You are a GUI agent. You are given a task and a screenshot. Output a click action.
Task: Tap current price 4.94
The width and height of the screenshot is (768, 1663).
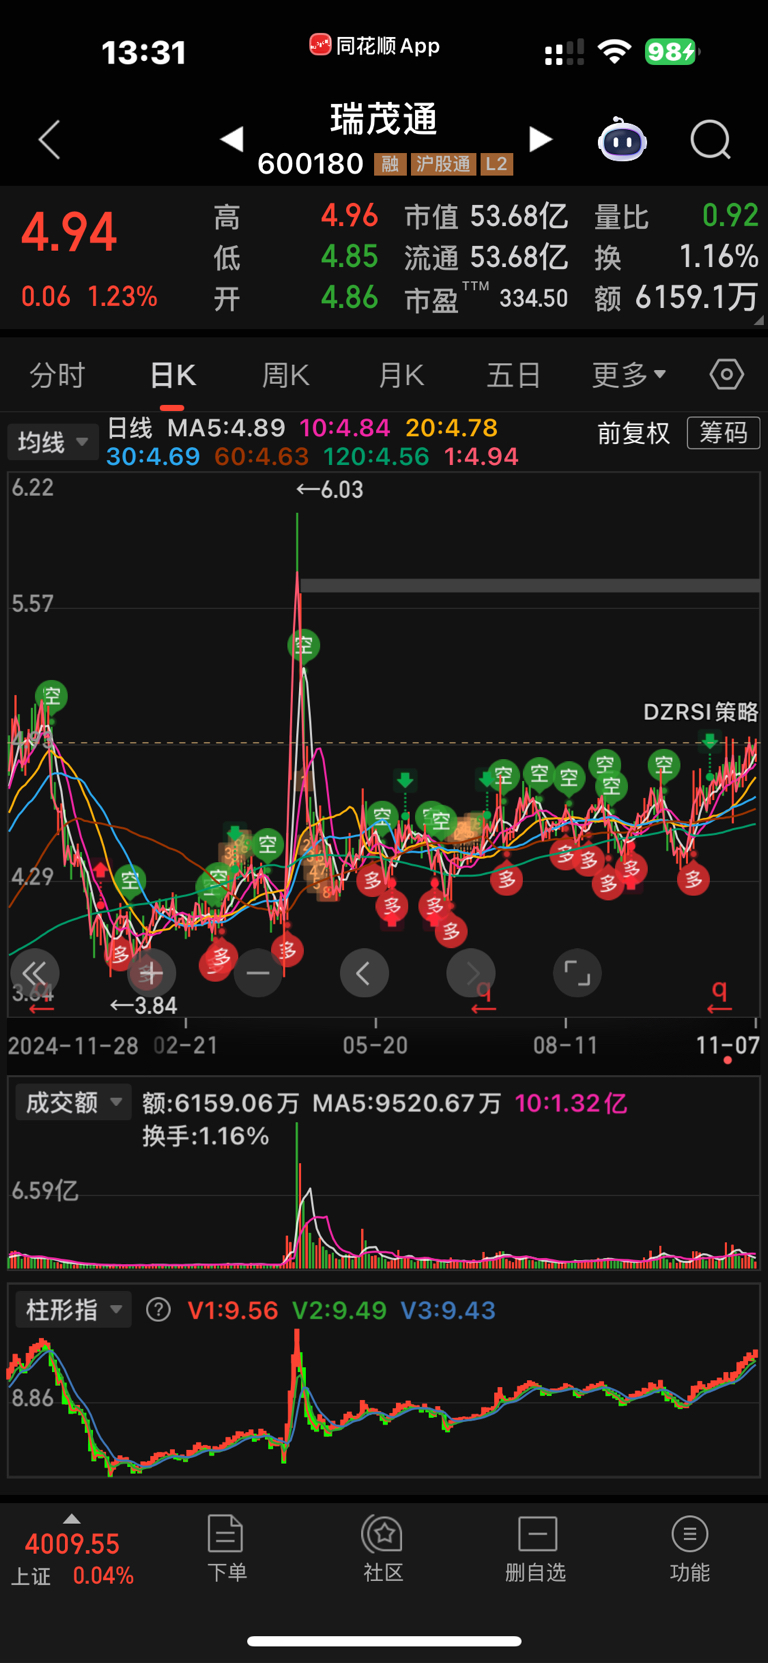click(69, 232)
